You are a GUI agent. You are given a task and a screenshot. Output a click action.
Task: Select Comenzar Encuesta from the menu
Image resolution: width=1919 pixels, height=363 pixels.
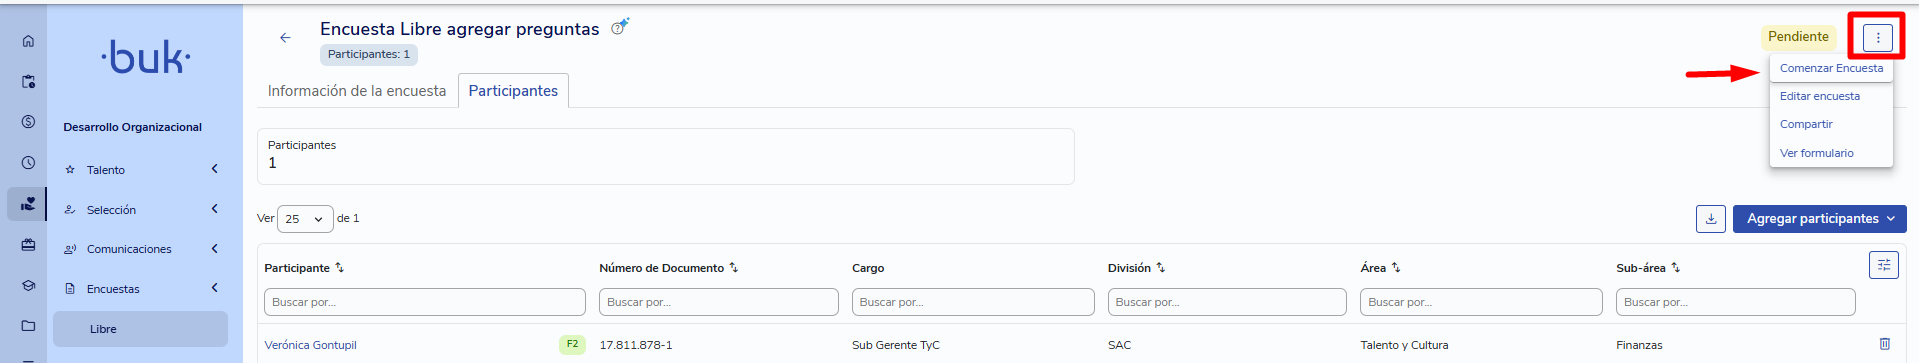click(1831, 68)
